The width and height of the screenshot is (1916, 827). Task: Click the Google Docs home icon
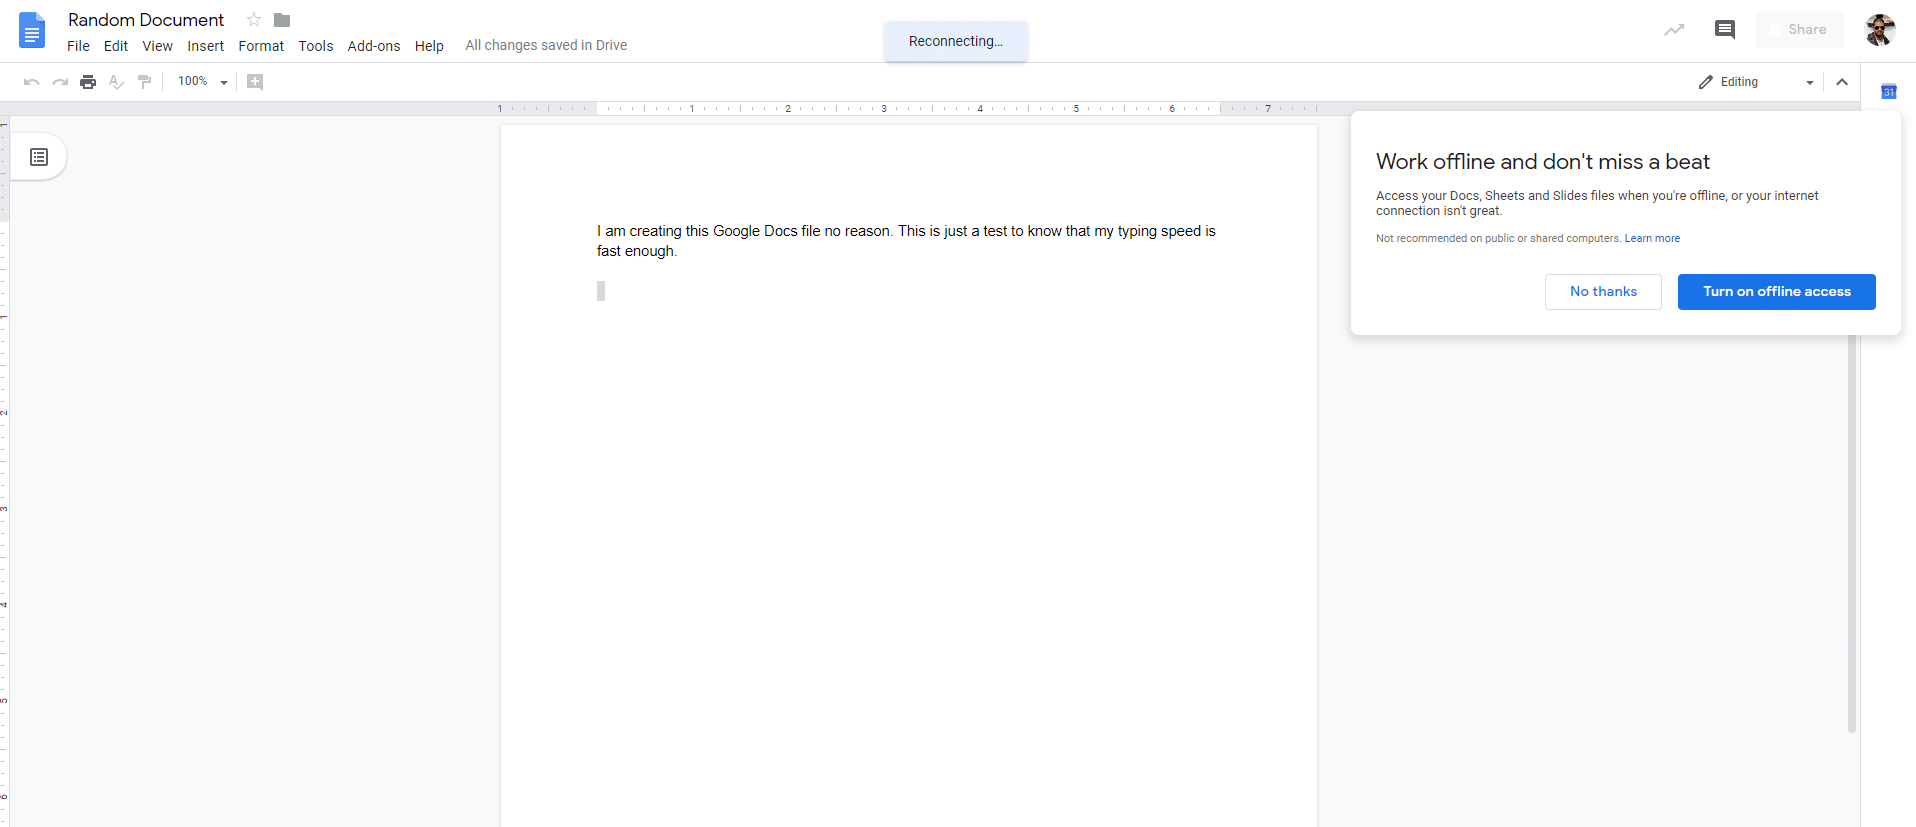point(32,30)
